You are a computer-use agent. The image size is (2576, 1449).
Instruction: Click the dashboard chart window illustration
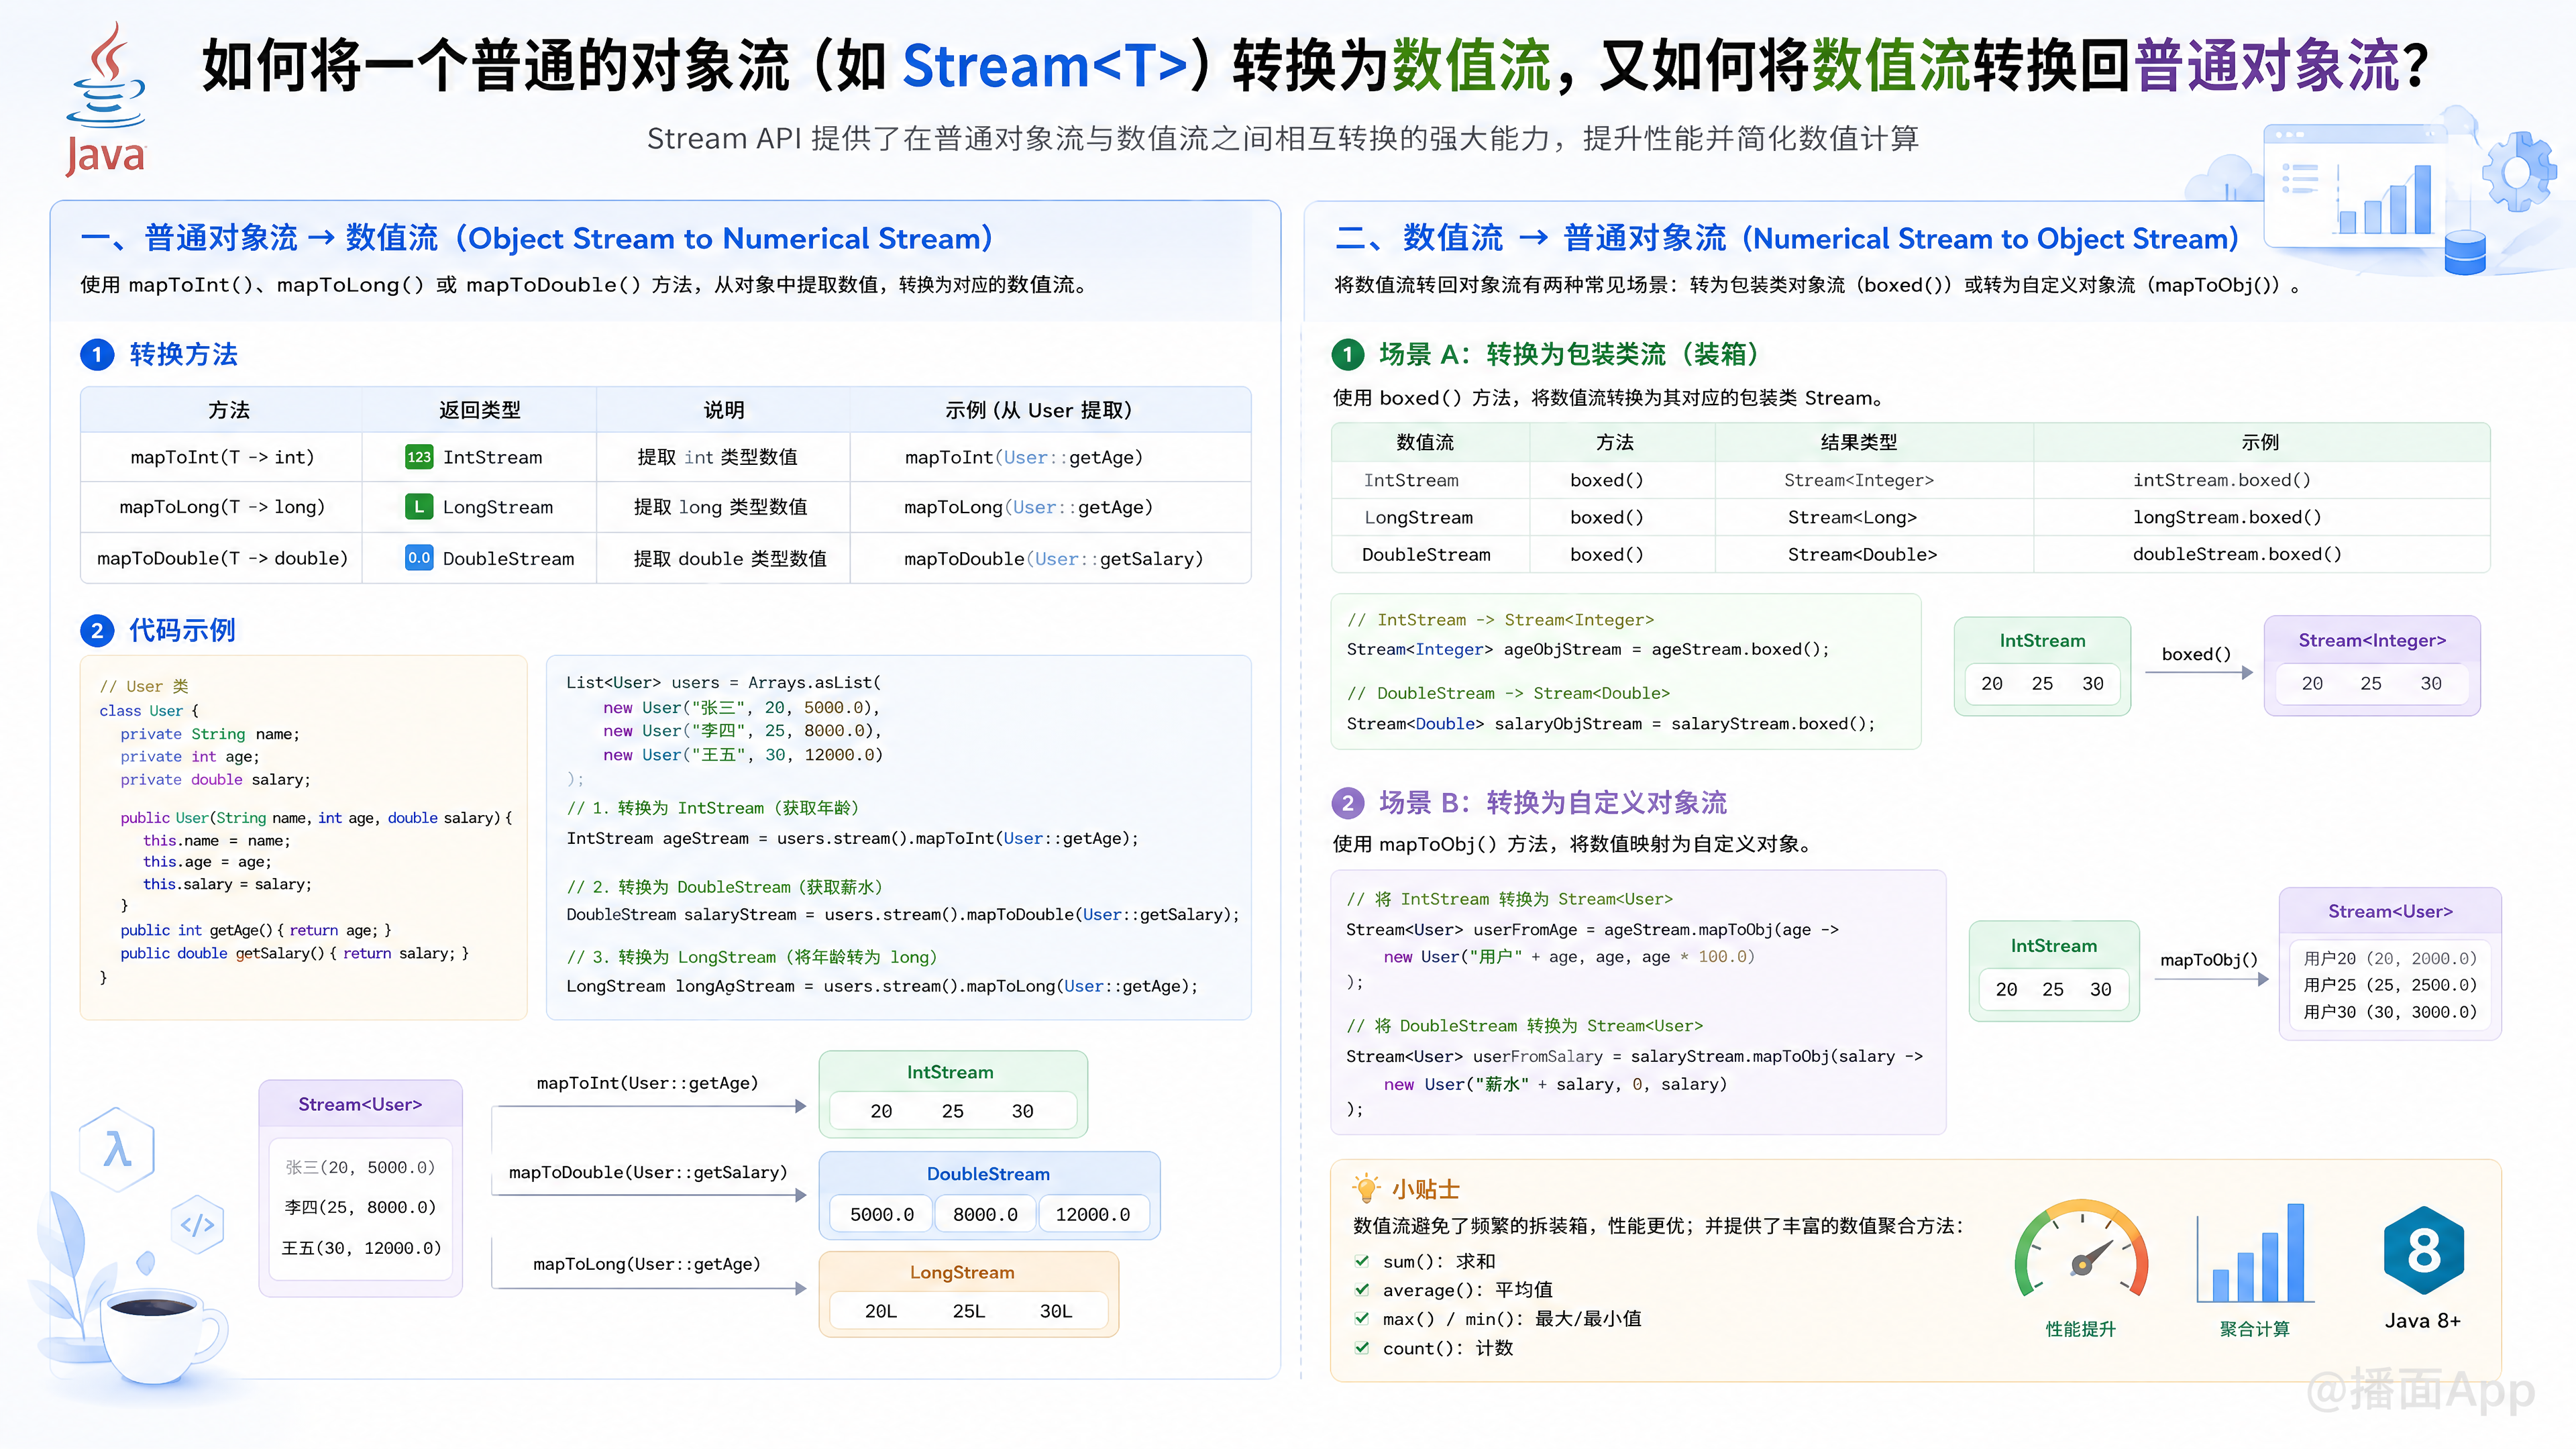[2355, 187]
